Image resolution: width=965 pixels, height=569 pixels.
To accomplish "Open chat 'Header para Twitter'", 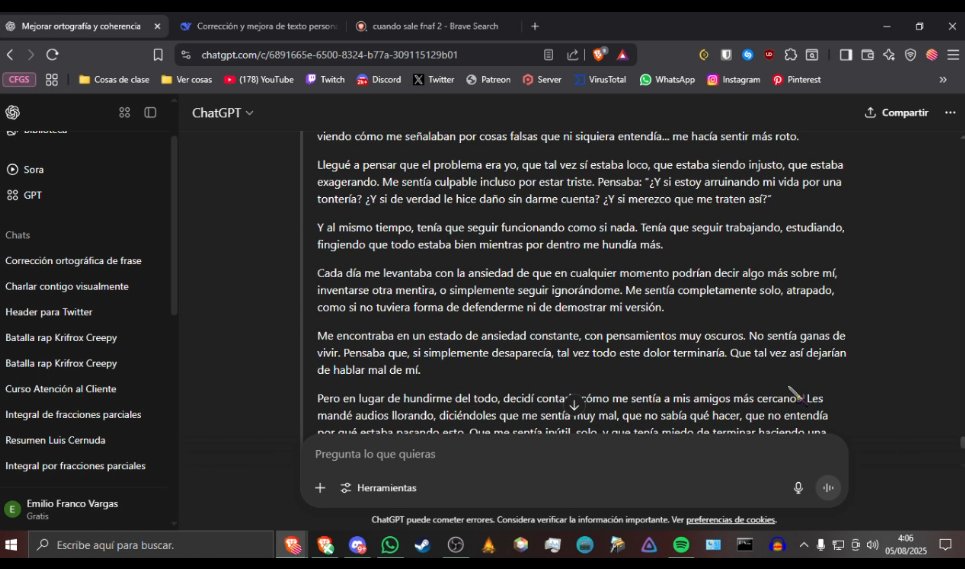I will tap(49, 312).
